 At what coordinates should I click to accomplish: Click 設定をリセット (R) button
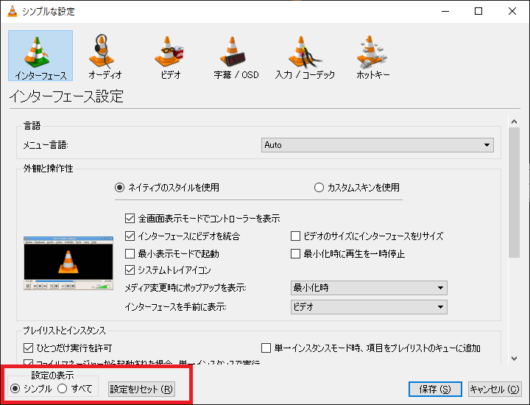141,389
